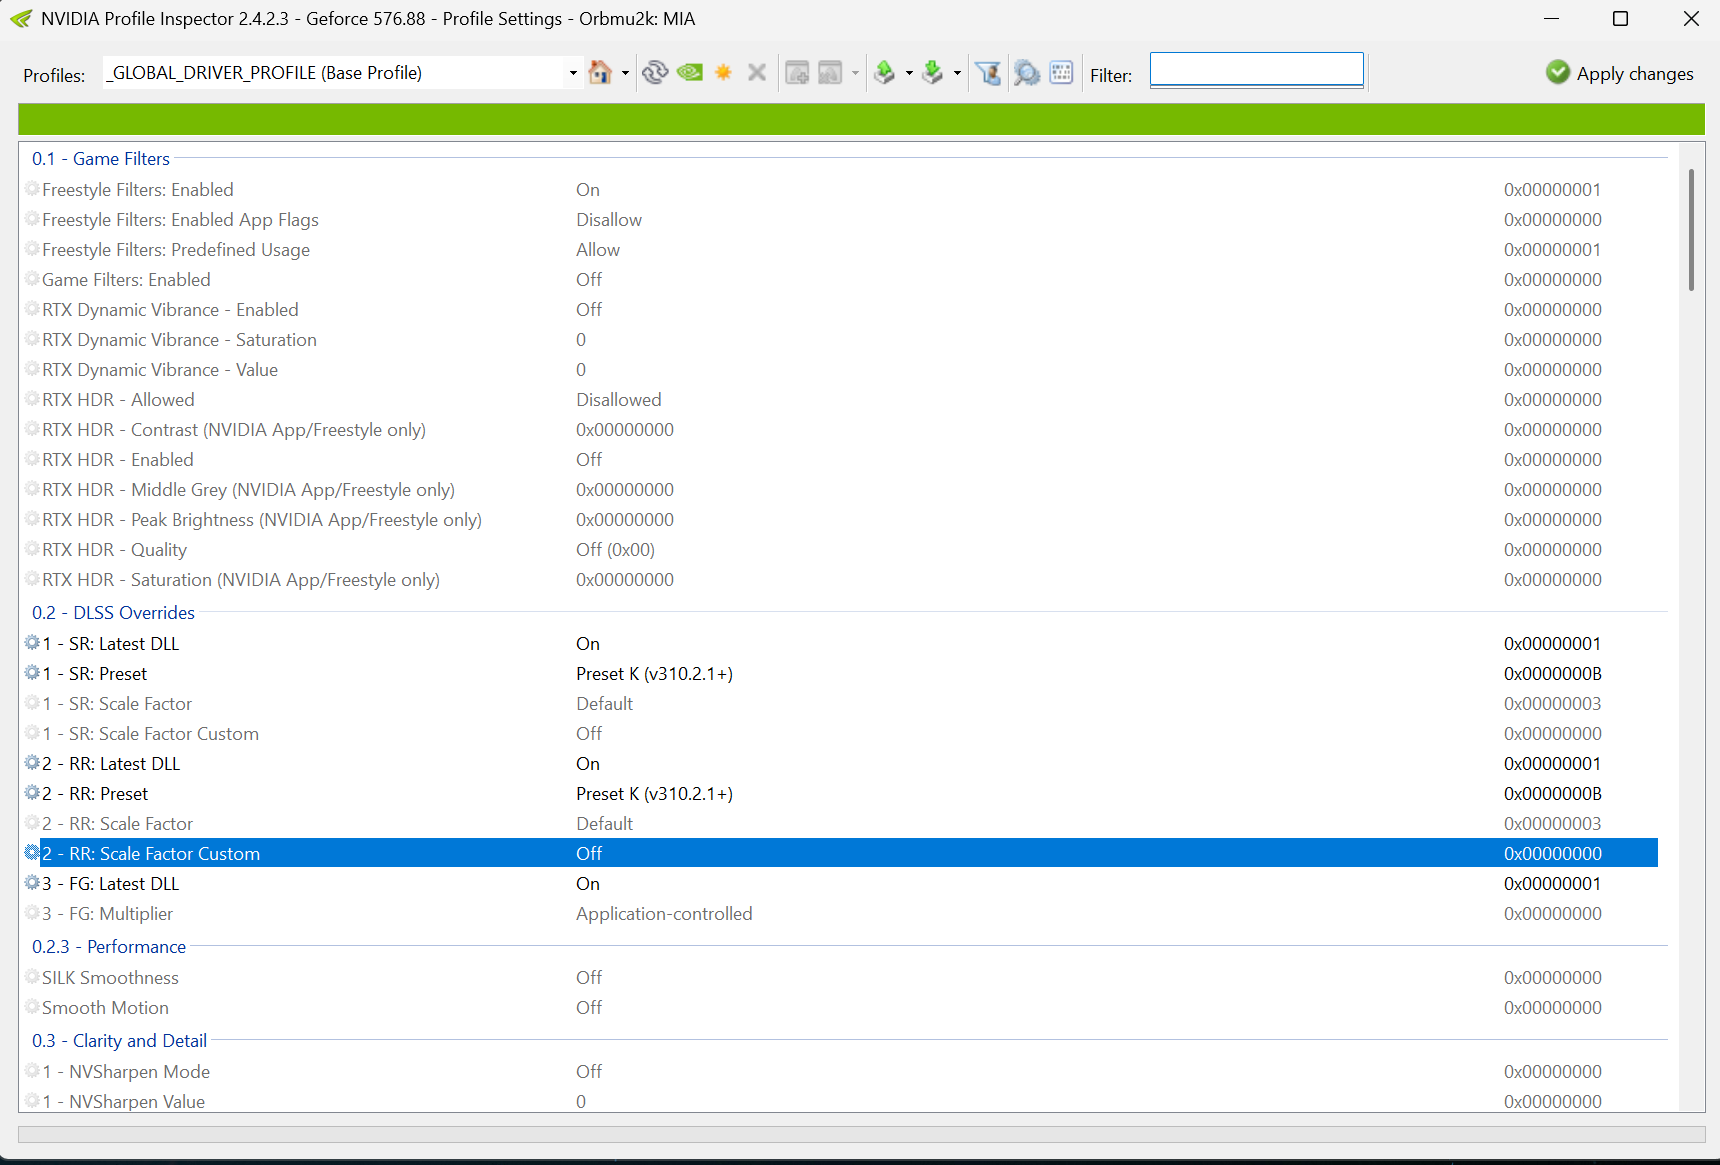Select the RTX HDR - Enabled setting
Screen dimensions: 1720x1165
(x=840, y=459)
